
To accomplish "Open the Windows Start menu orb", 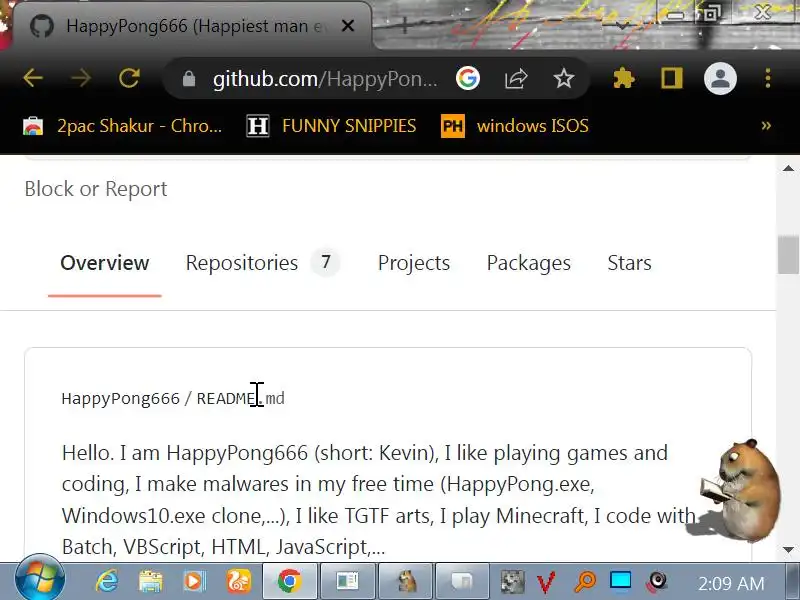I will [40, 579].
